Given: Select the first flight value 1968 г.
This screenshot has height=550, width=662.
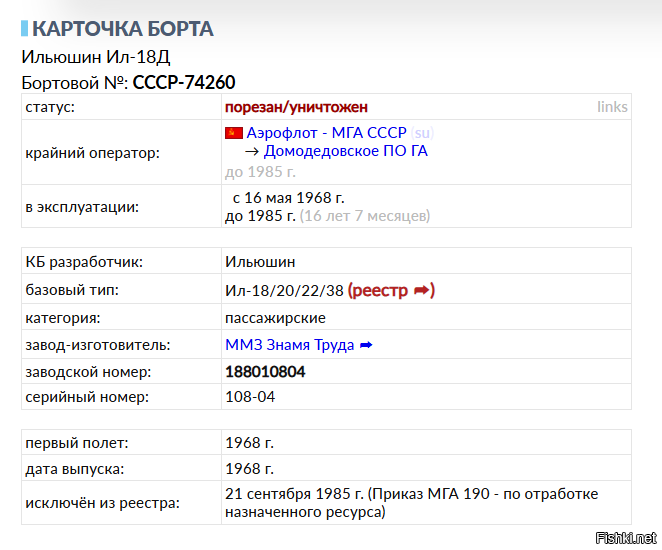Looking at the screenshot, I should point(250,443).
